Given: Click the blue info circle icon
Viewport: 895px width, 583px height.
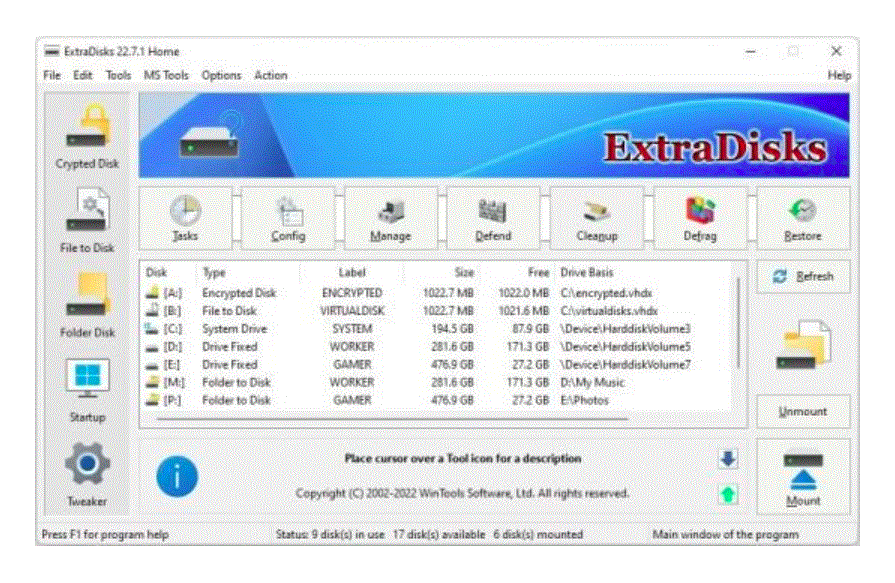Looking at the screenshot, I should click(x=177, y=477).
